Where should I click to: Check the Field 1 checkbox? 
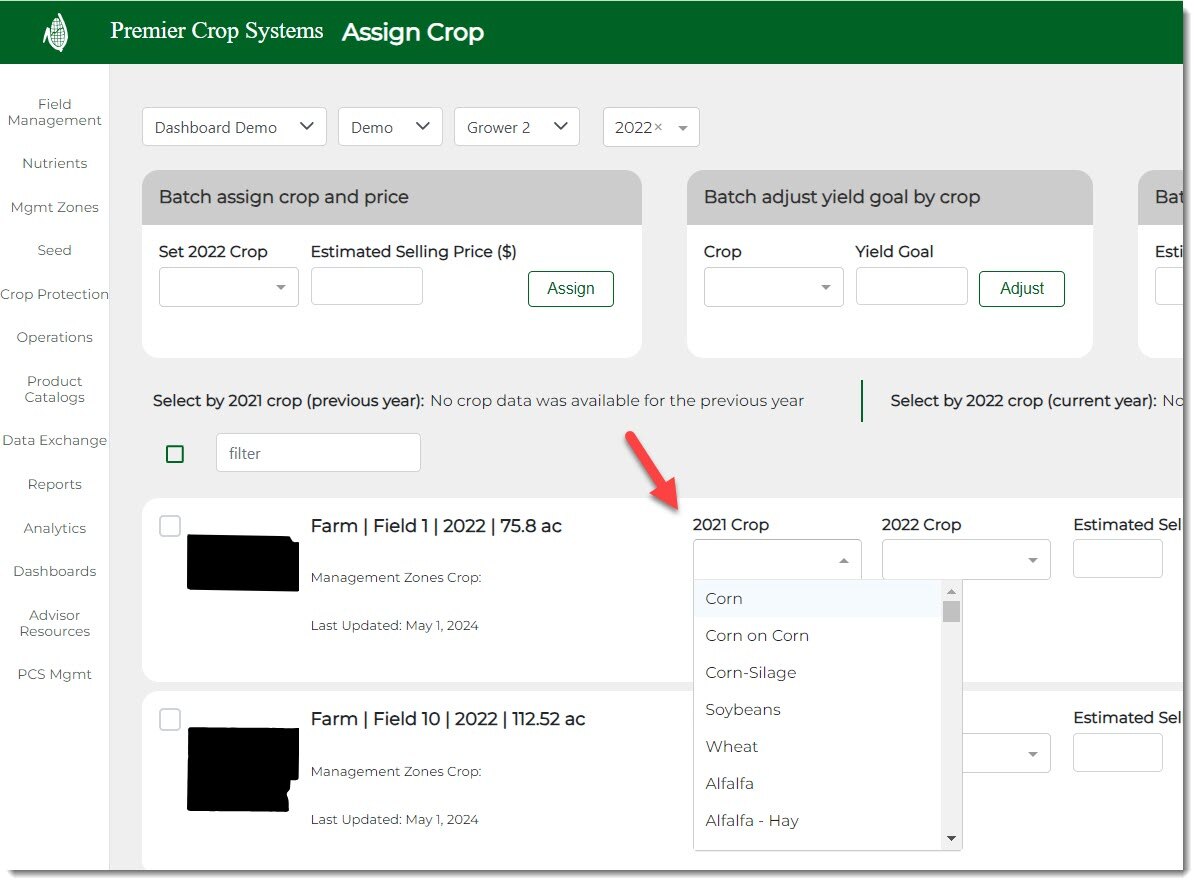pos(170,526)
